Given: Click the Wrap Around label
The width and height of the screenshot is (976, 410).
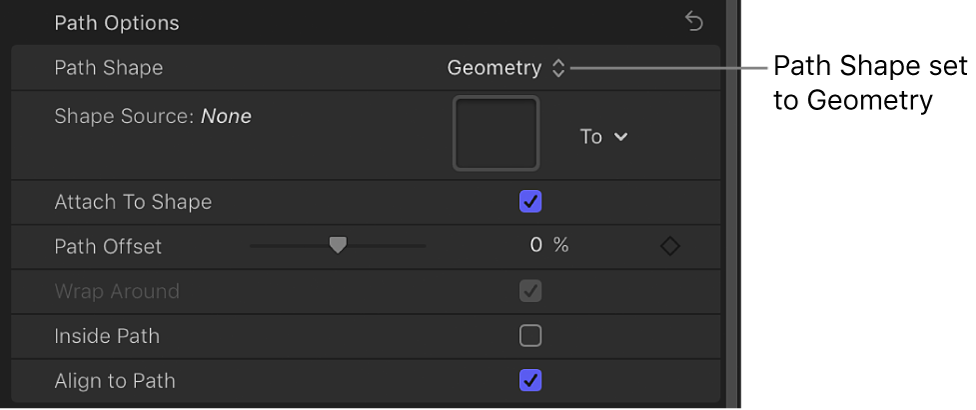Looking at the screenshot, I should (x=117, y=291).
